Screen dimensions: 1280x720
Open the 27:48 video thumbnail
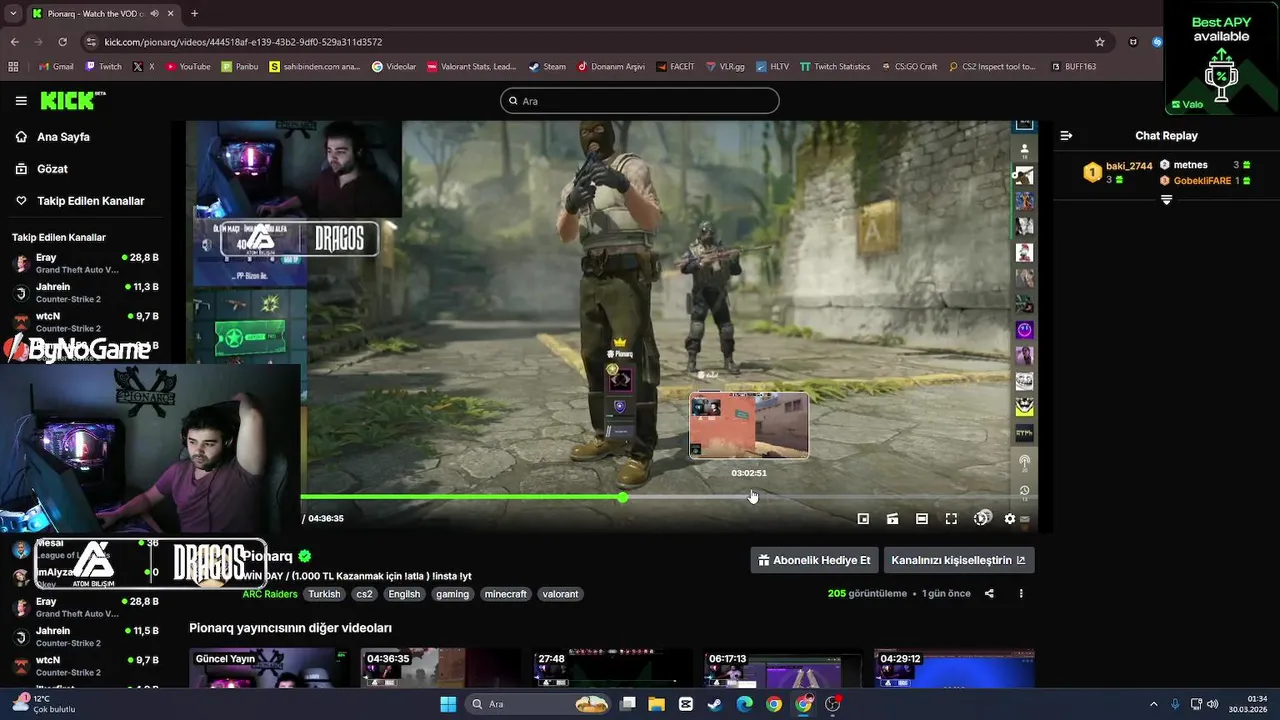coord(612,668)
